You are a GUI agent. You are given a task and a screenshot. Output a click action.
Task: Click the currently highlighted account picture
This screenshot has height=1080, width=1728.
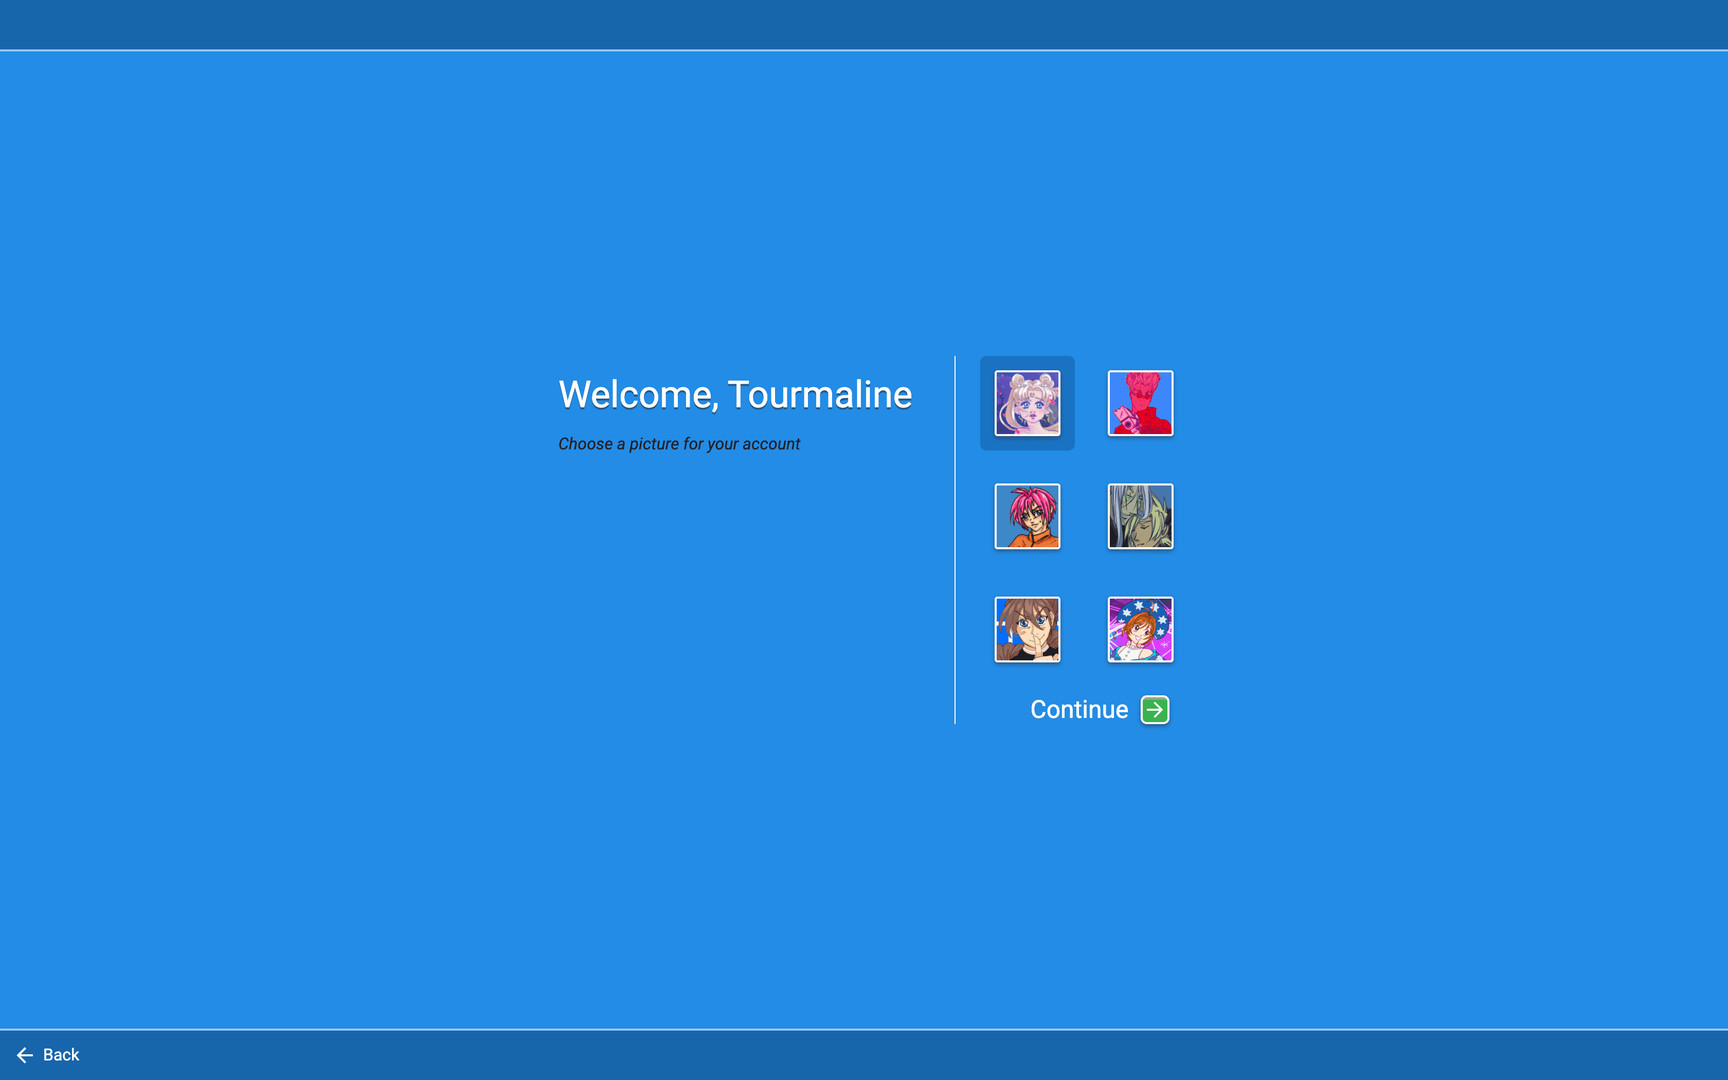tap(1026, 403)
